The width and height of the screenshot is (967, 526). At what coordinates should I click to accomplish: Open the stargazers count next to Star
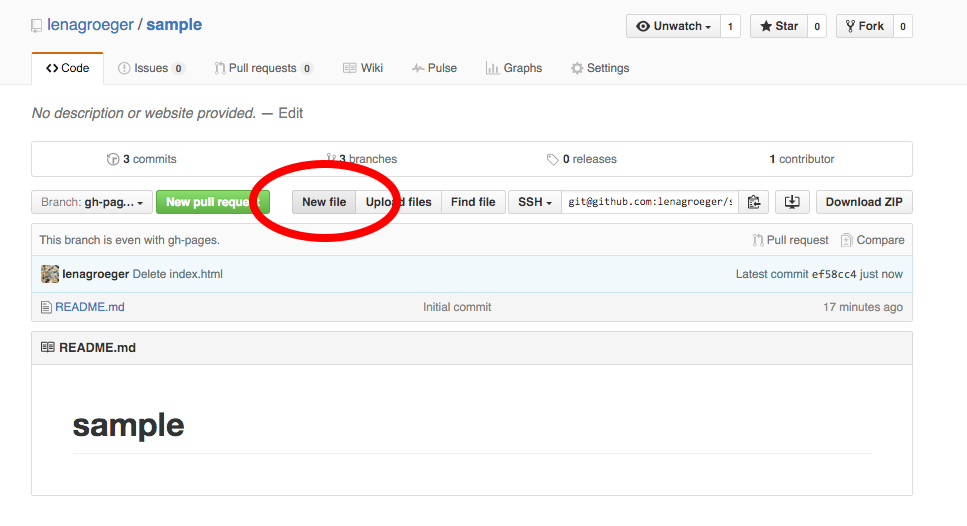tap(817, 26)
